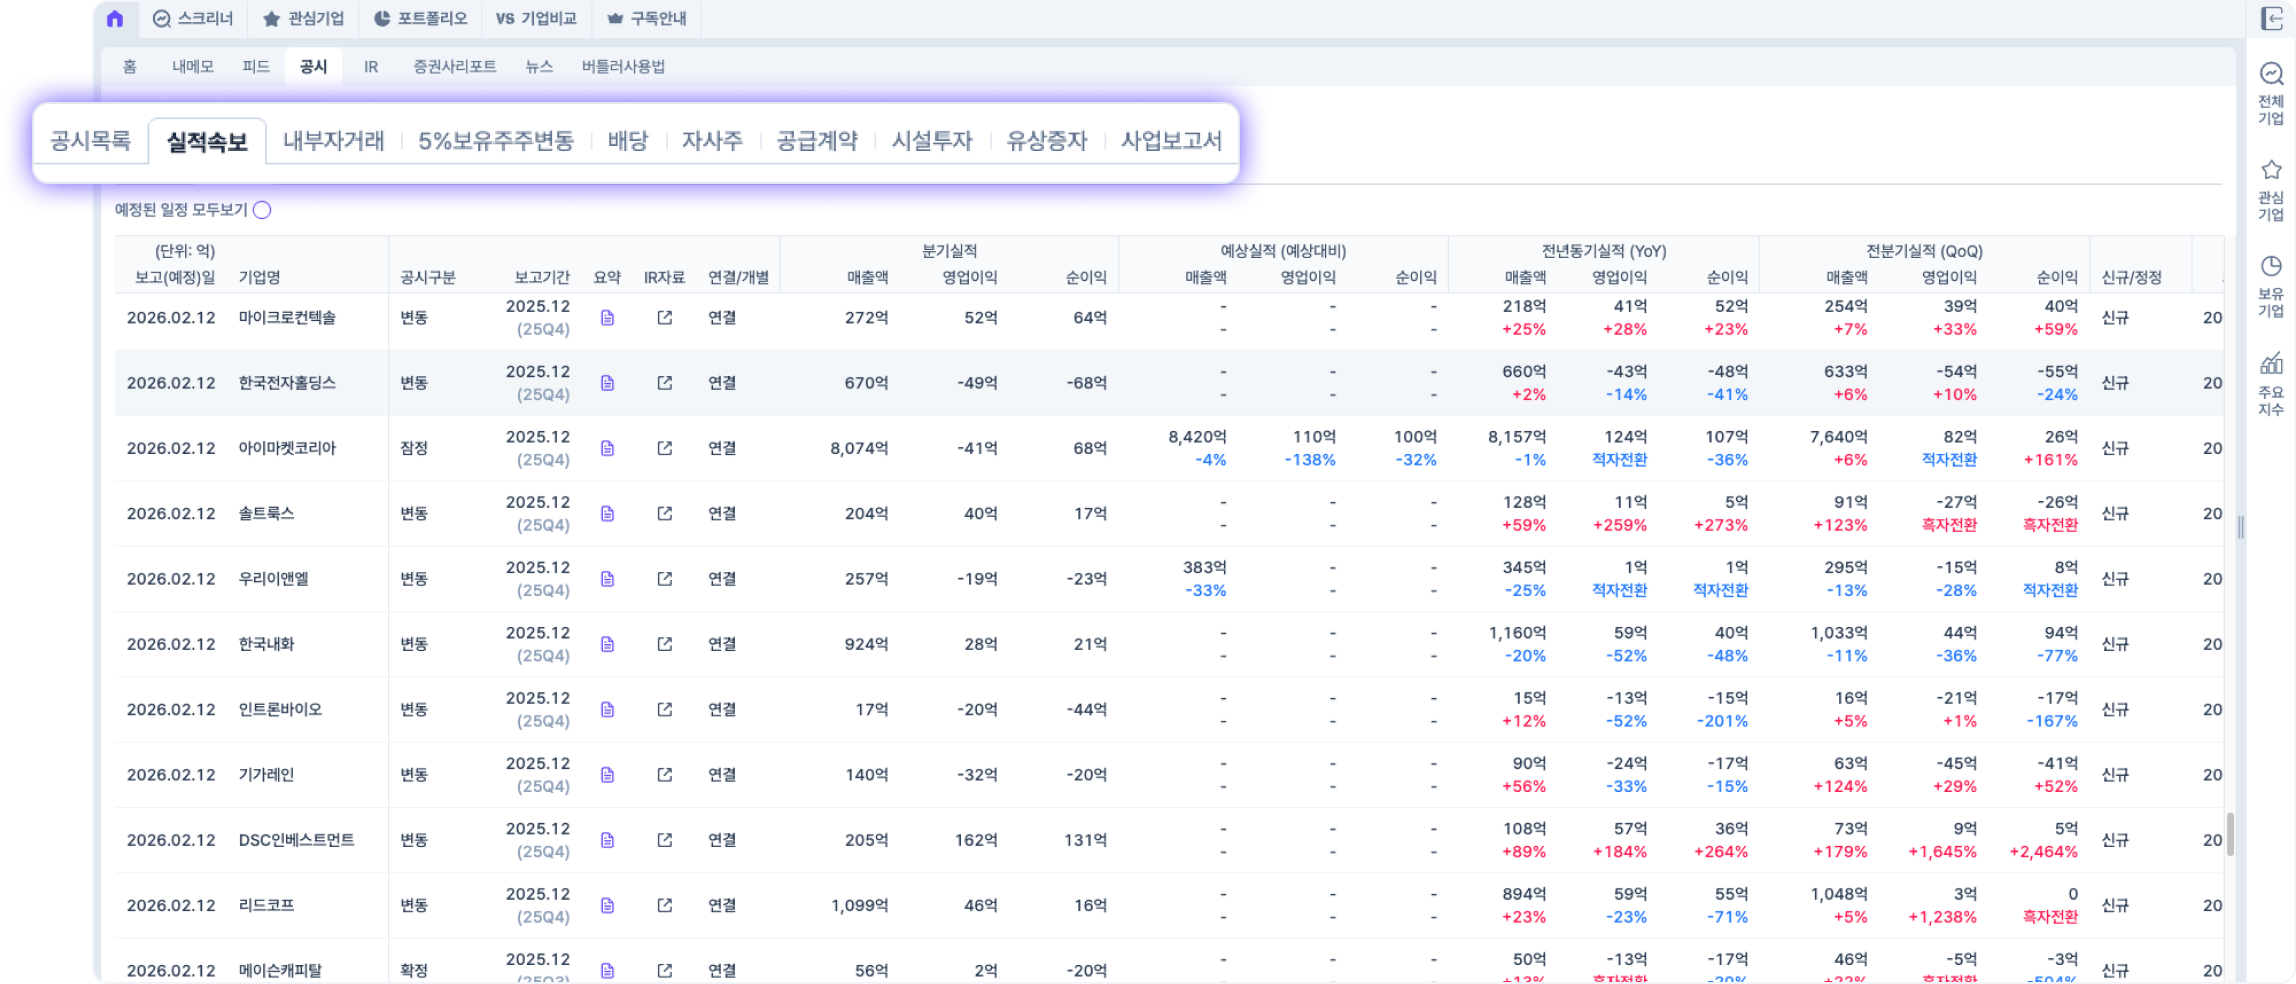Open IR external link icon for 아이마켓코리아
This screenshot has height=984, width=2296.
pyautogui.click(x=664, y=448)
